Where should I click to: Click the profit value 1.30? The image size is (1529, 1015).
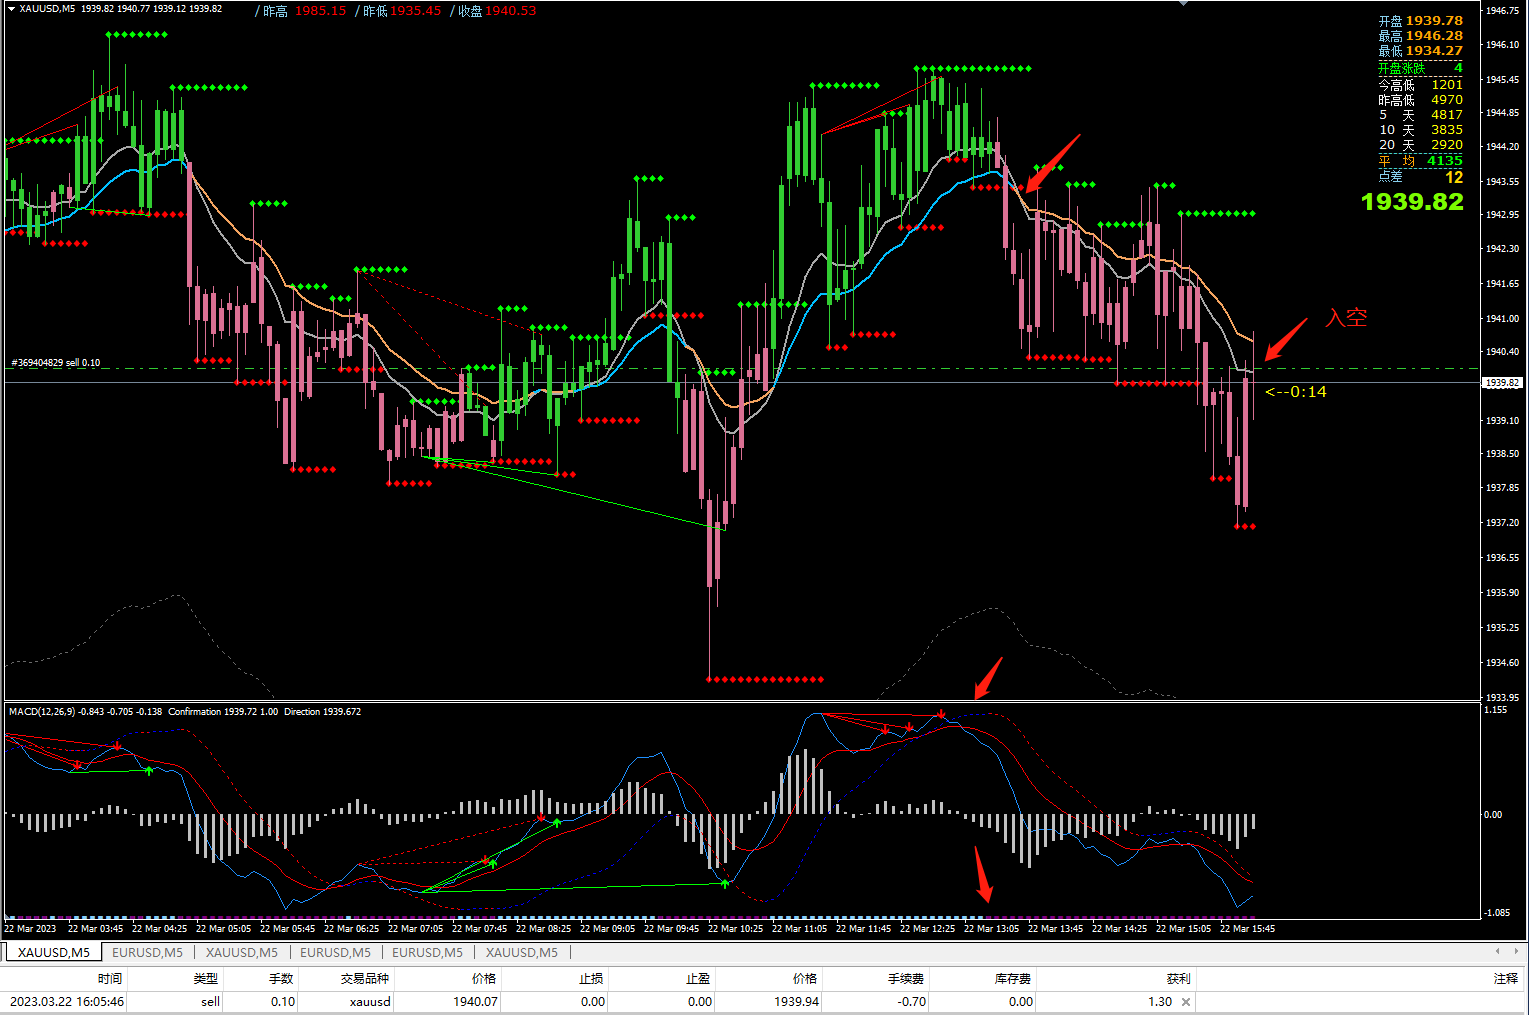pos(1160,1002)
